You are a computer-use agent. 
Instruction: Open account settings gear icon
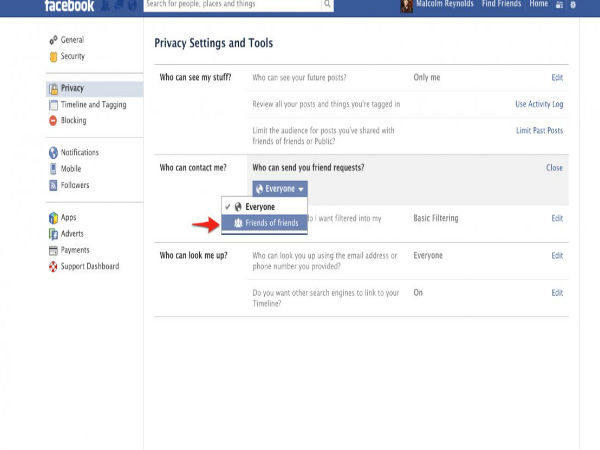573,5
